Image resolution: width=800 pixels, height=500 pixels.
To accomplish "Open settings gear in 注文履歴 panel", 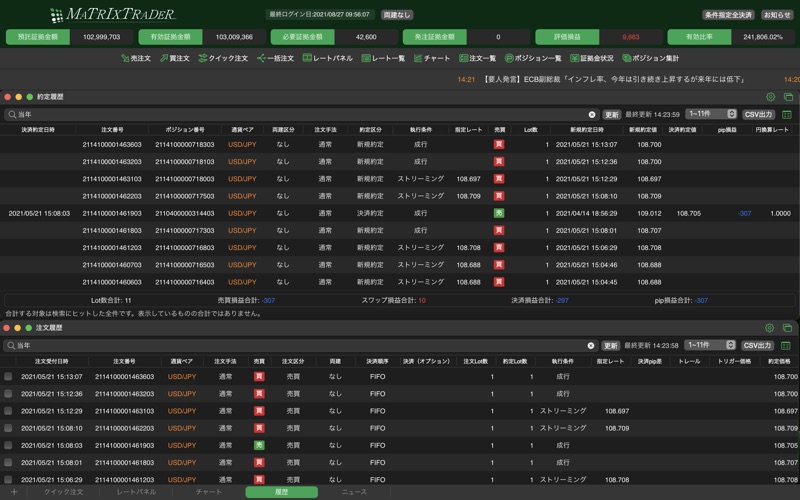I will tap(769, 328).
